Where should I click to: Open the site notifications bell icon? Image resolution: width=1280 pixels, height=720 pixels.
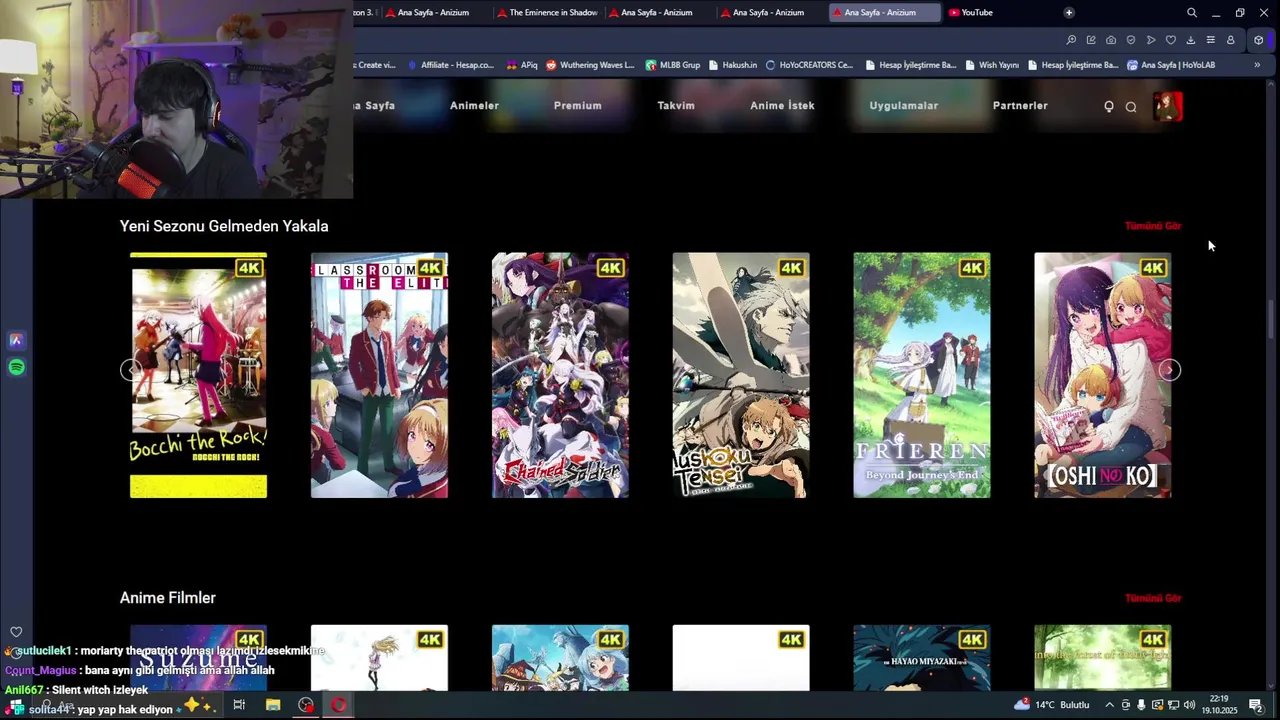click(x=1109, y=106)
